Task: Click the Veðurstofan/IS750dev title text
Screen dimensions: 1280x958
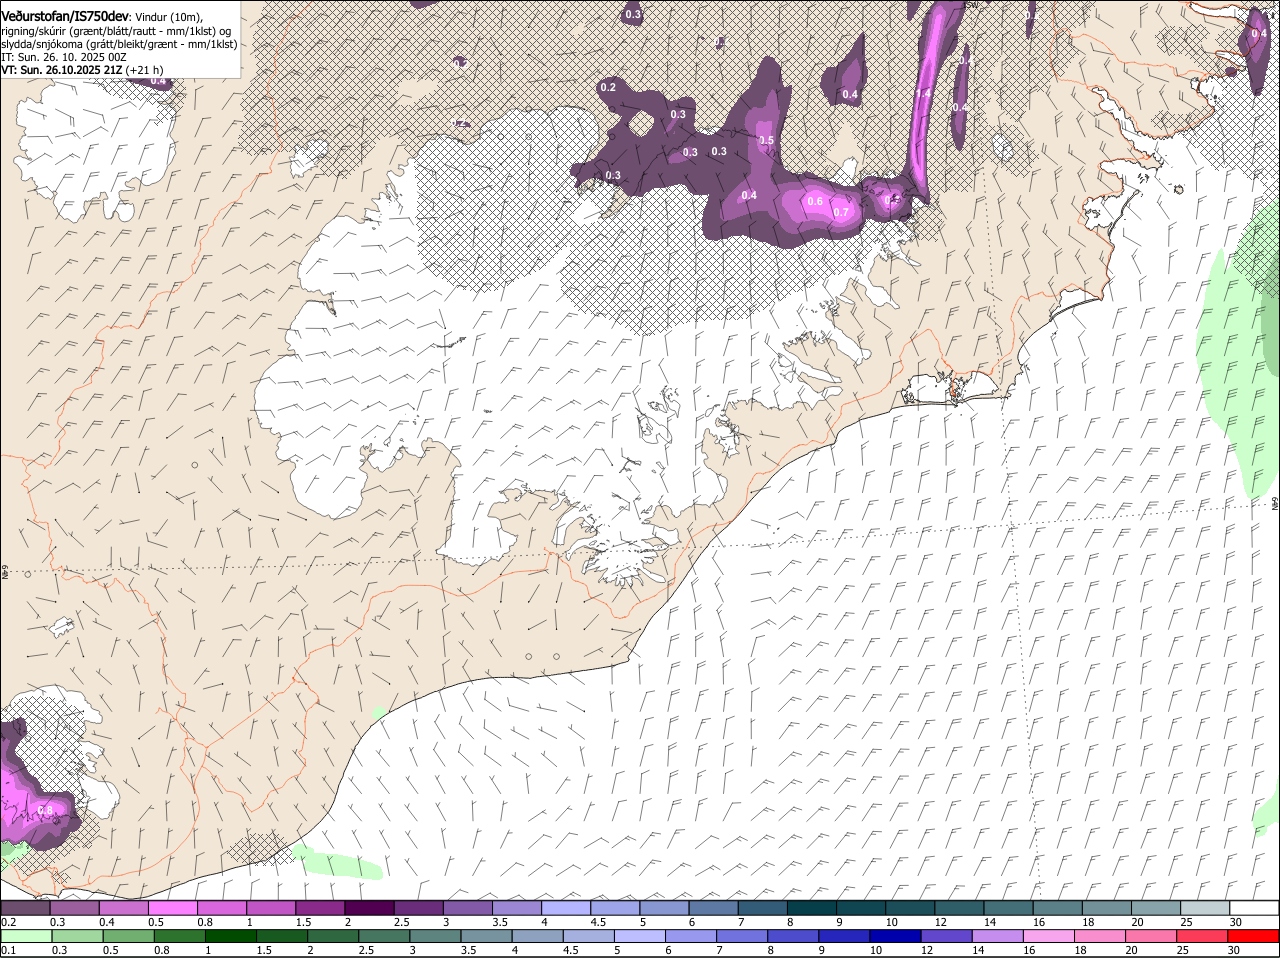Action: coord(65,16)
